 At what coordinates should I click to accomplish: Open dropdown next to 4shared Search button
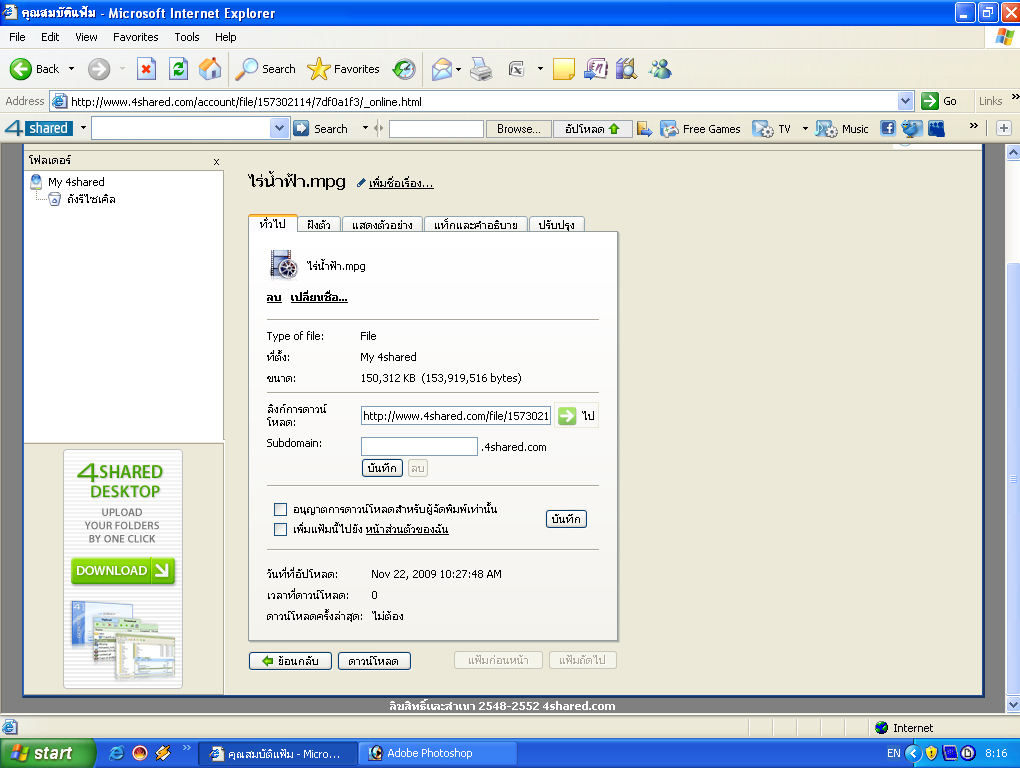365,128
